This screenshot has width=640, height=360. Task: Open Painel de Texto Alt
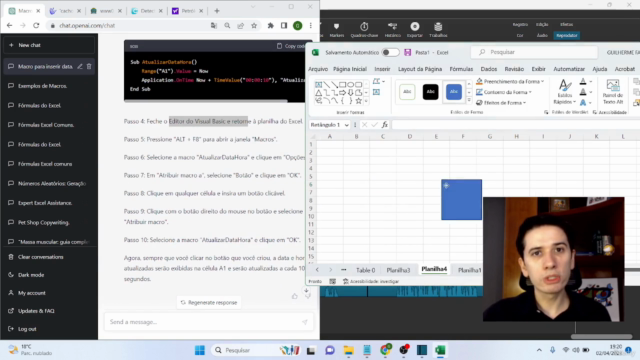click(x=613, y=92)
